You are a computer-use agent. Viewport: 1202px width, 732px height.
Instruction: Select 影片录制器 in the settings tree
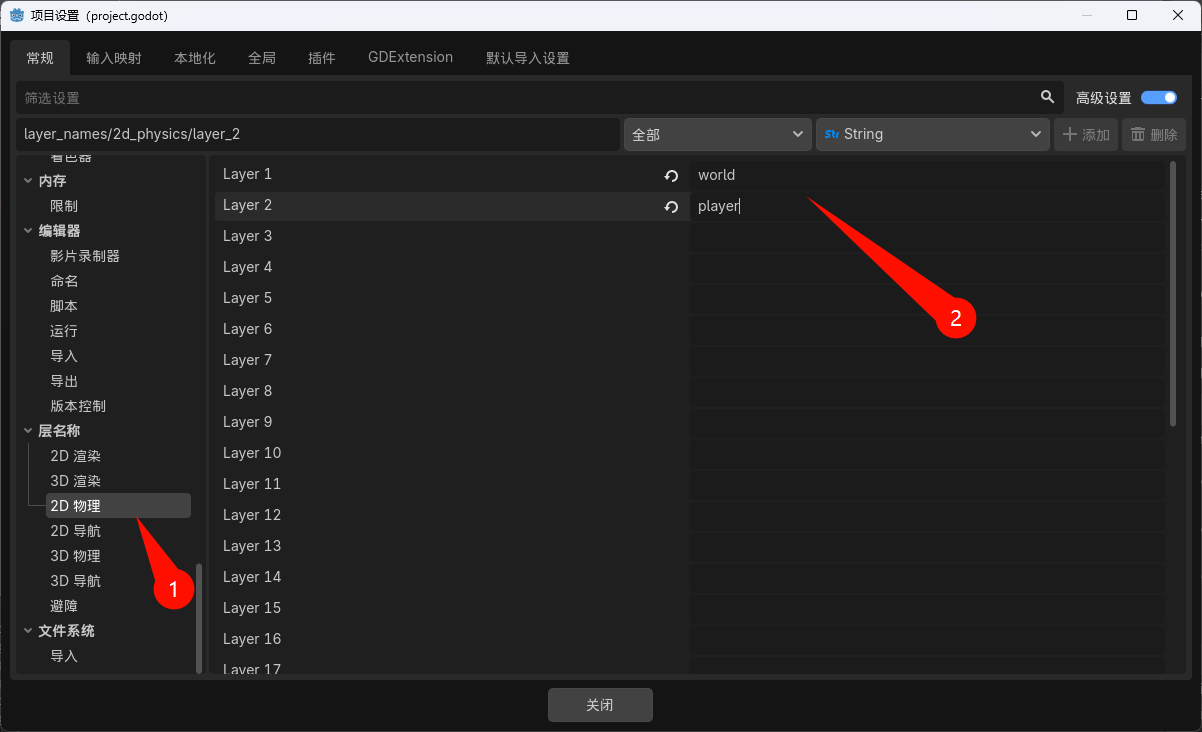pos(85,256)
